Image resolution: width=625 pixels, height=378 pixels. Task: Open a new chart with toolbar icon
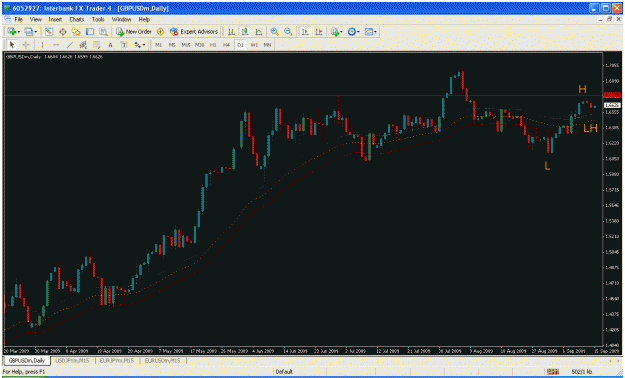pyautogui.click(x=12, y=32)
